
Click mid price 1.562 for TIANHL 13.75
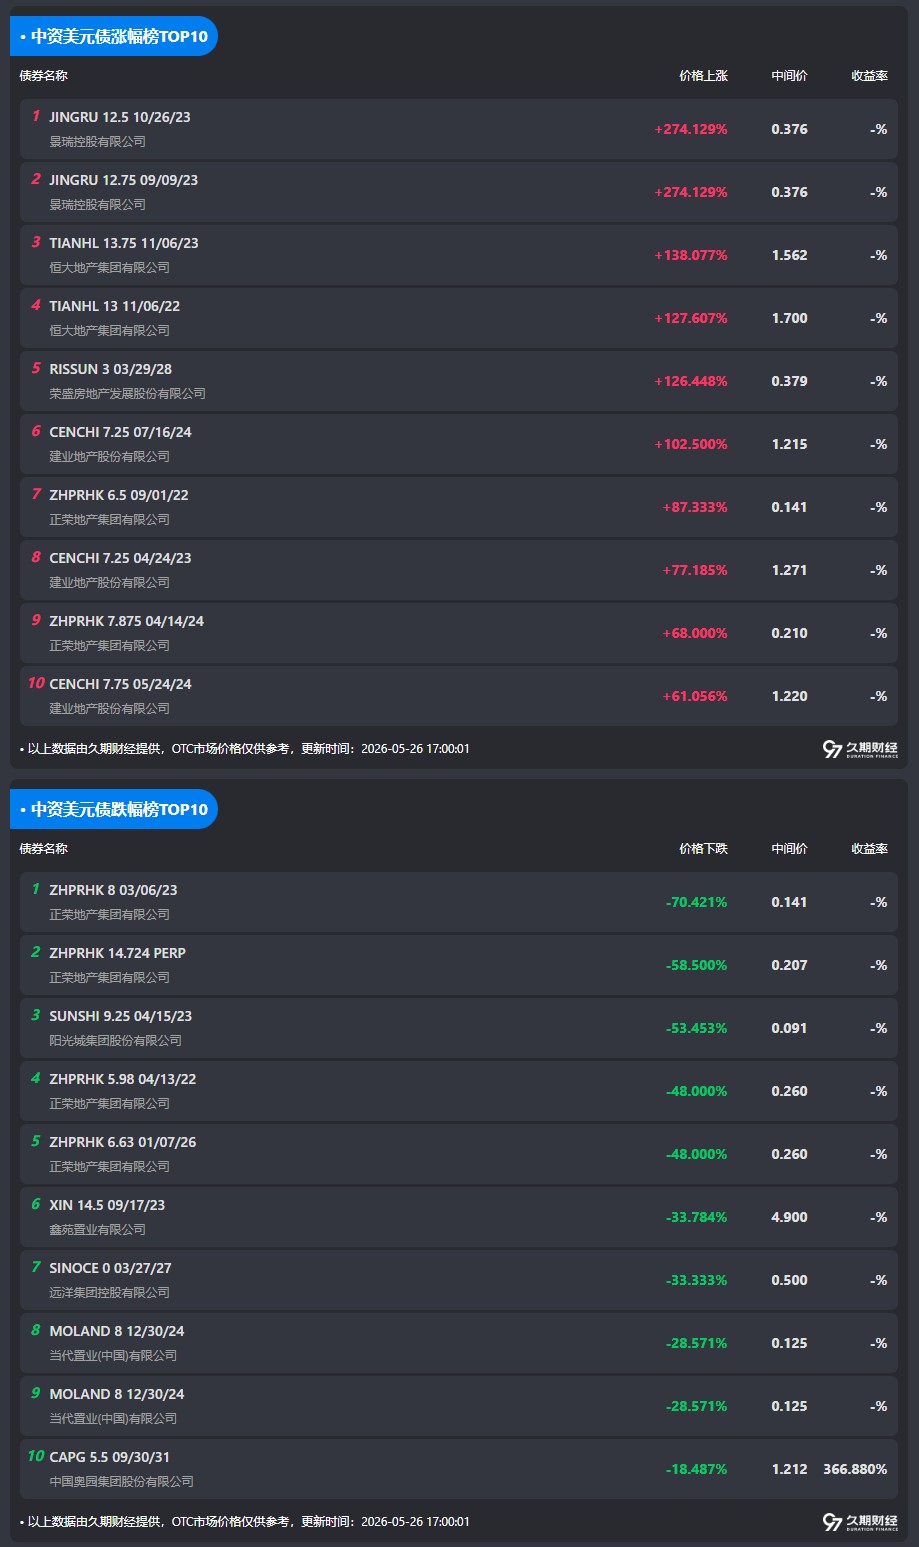[789, 255]
